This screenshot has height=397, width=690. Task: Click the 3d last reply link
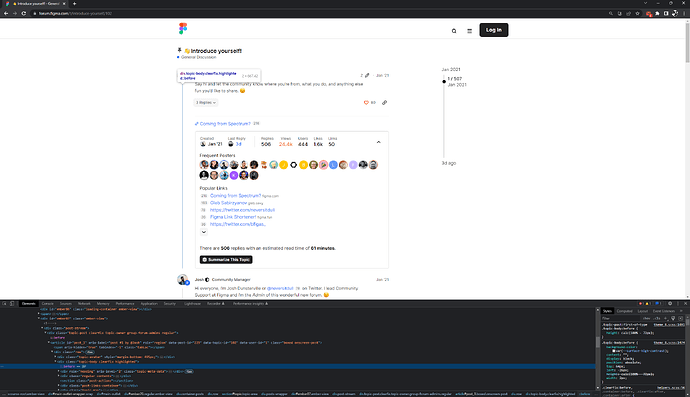click(238, 144)
